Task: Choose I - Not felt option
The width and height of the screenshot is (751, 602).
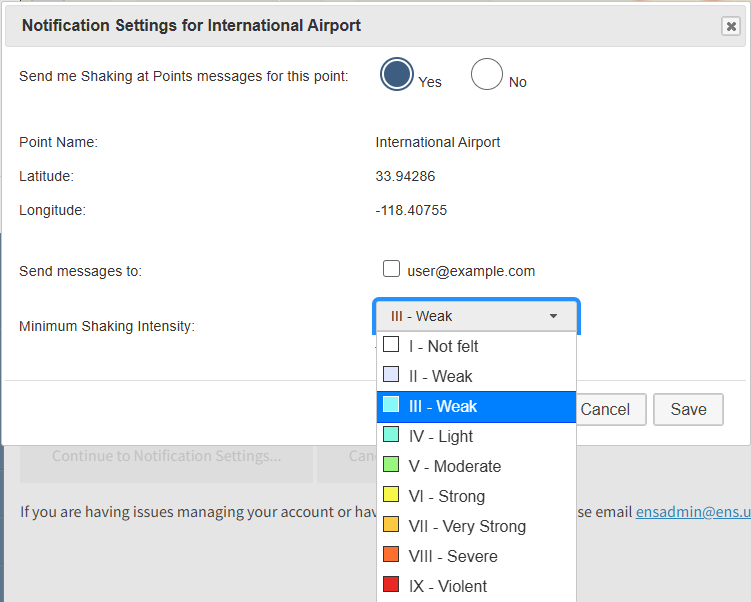Action: 476,346
